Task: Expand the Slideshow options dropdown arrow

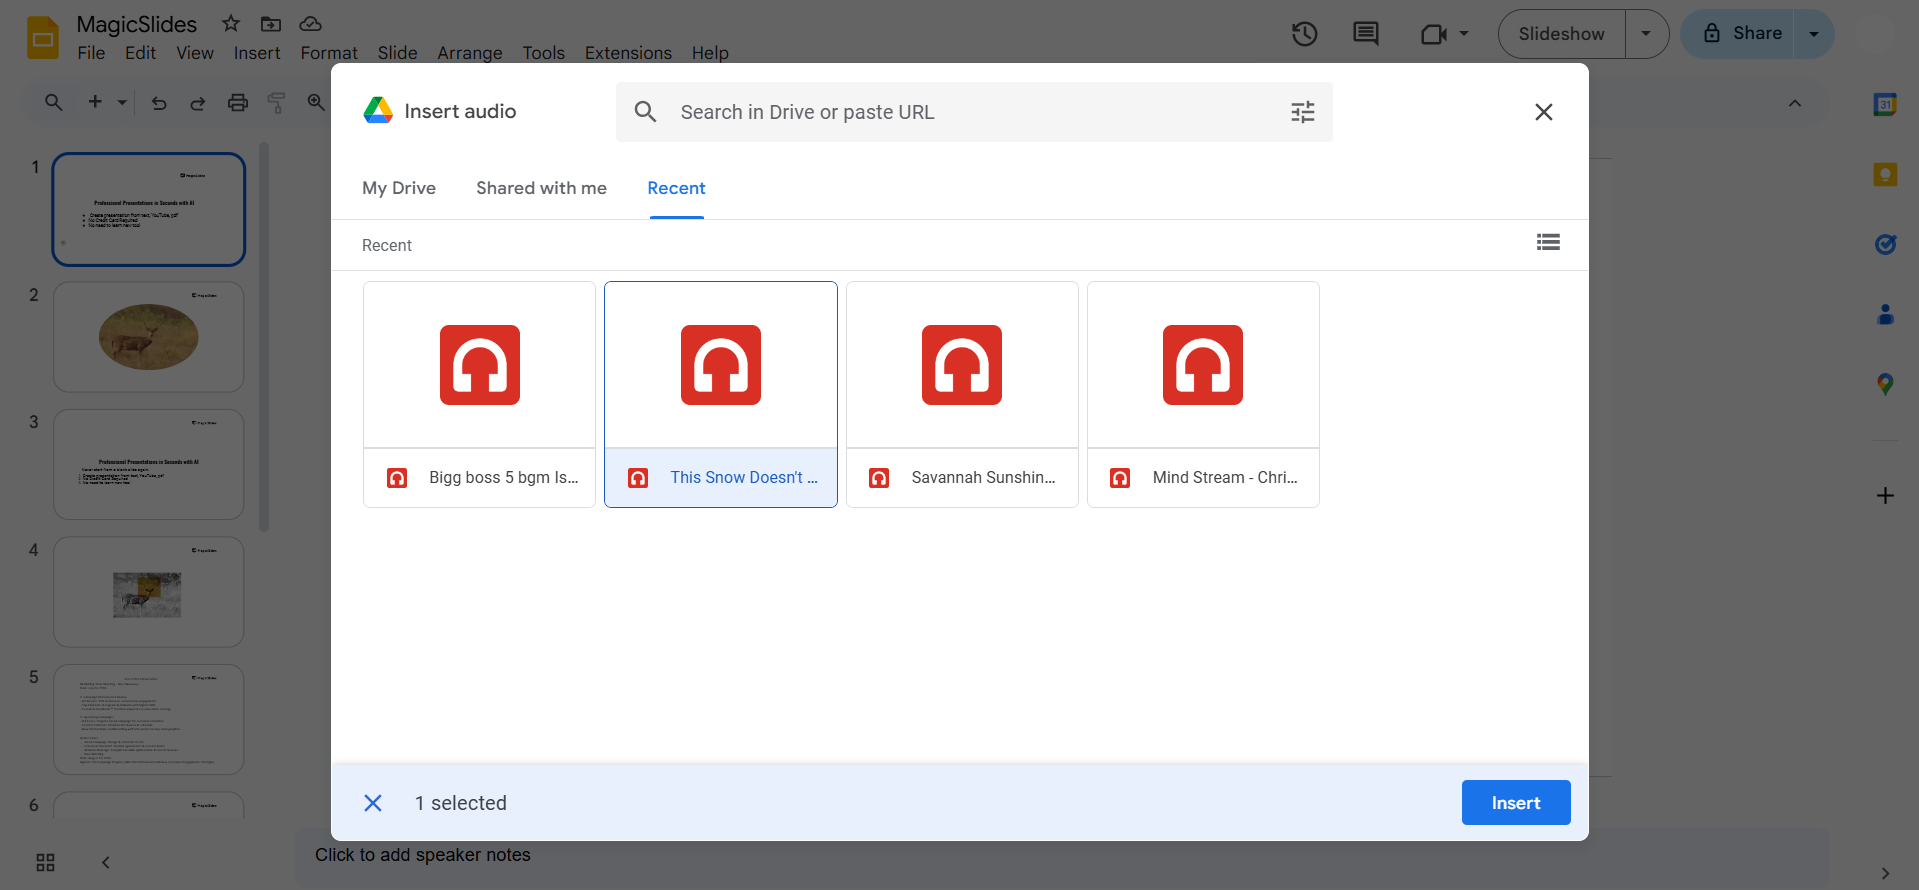Action: point(1646,34)
